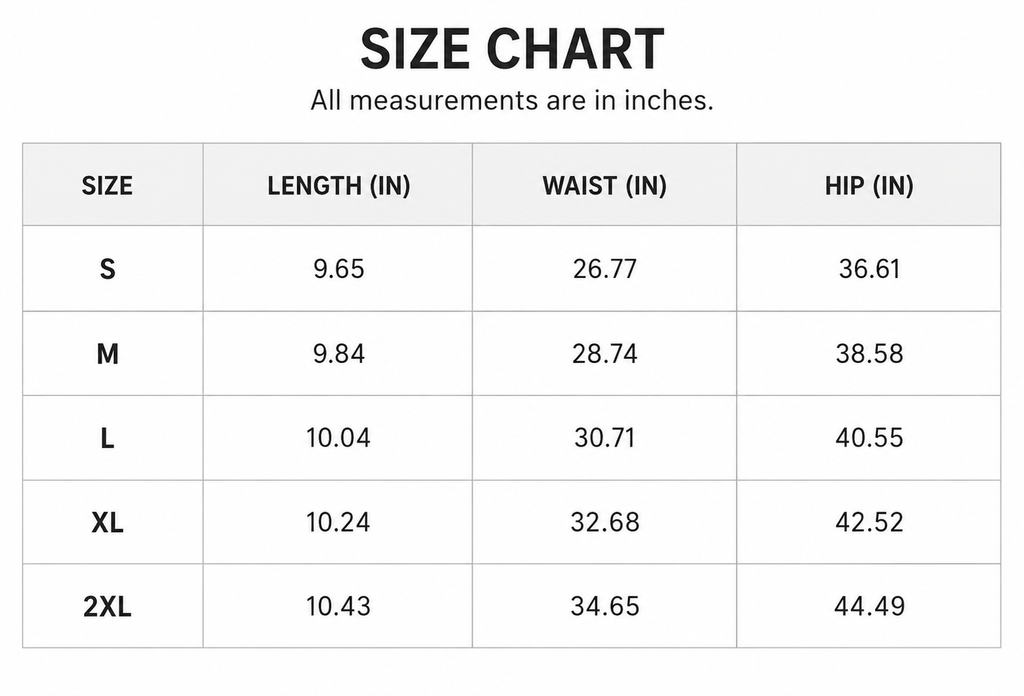Screen dimensions: 1024x696
Task: Select the LENGTH (IN) column header
Action: tap(338, 186)
